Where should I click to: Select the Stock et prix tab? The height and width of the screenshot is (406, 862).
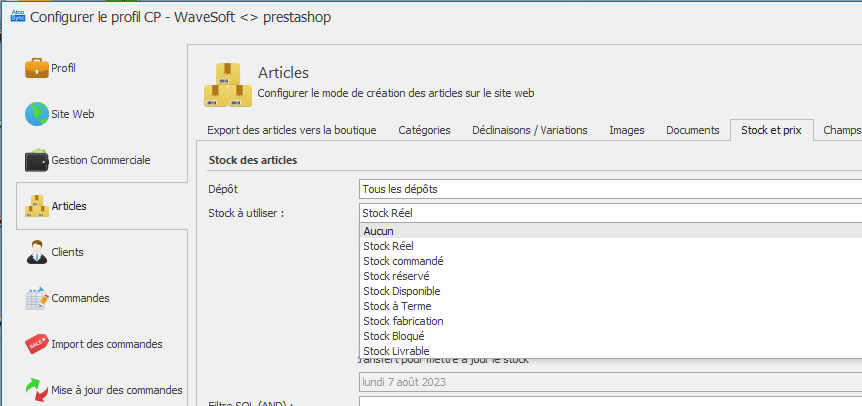tap(771, 130)
